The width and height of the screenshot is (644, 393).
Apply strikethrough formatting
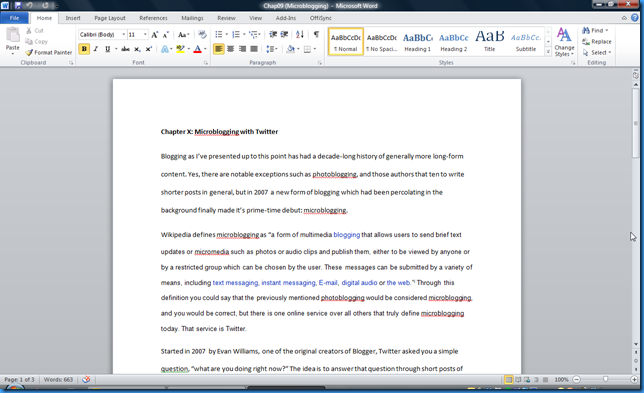(125, 49)
